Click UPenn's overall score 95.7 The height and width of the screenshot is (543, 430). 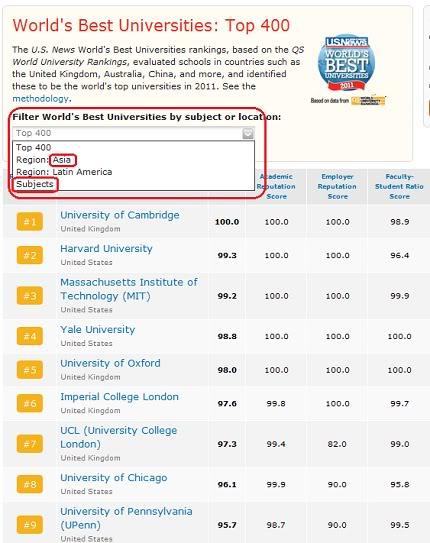pos(227,525)
